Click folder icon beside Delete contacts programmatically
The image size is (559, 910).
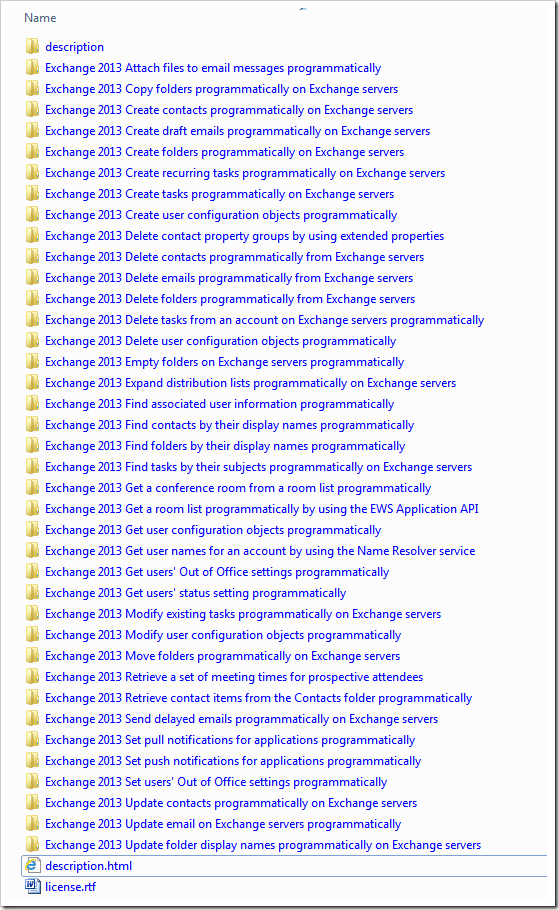click(x=33, y=256)
